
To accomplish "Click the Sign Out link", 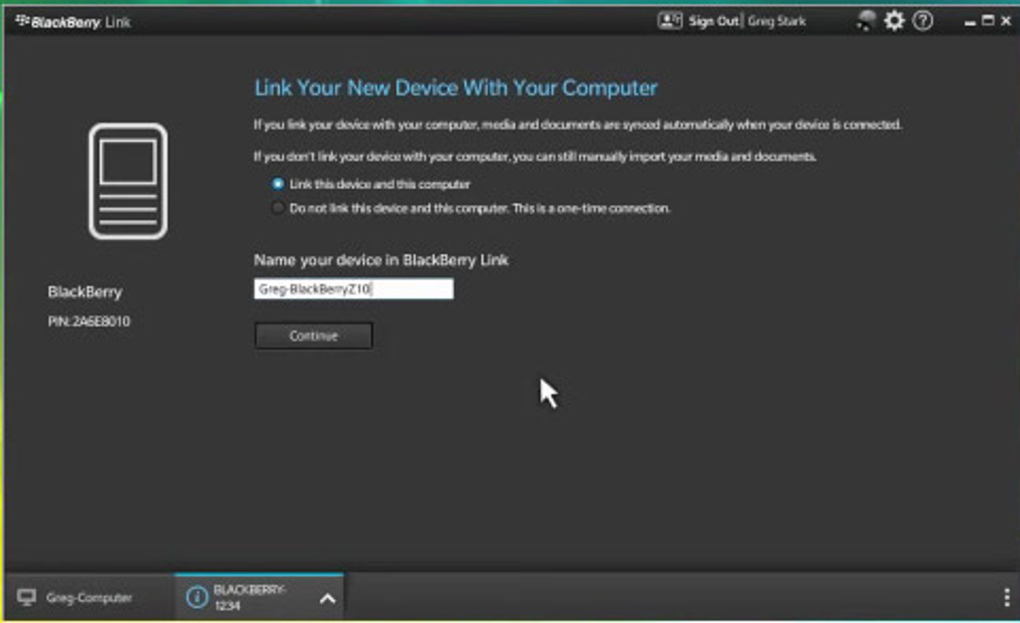I will (714, 21).
